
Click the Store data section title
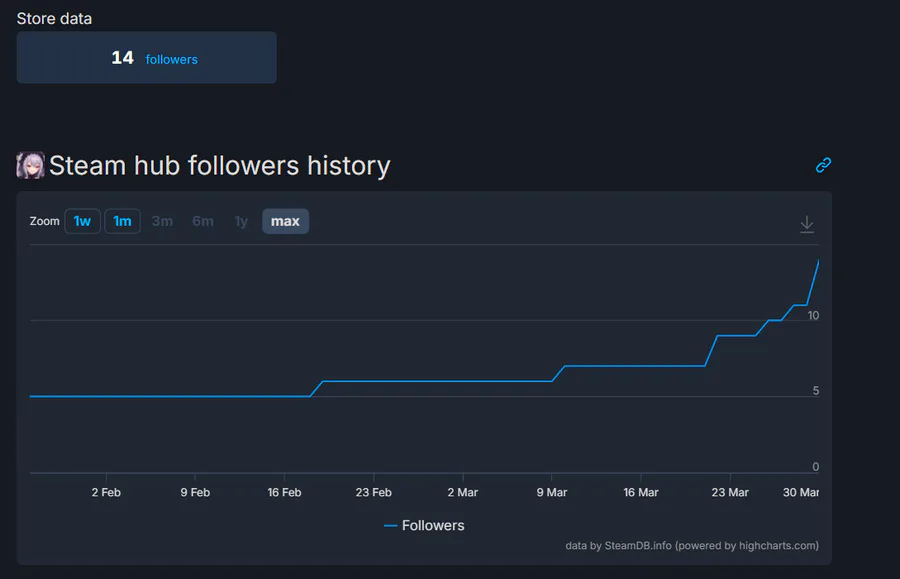[x=54, y=19]
